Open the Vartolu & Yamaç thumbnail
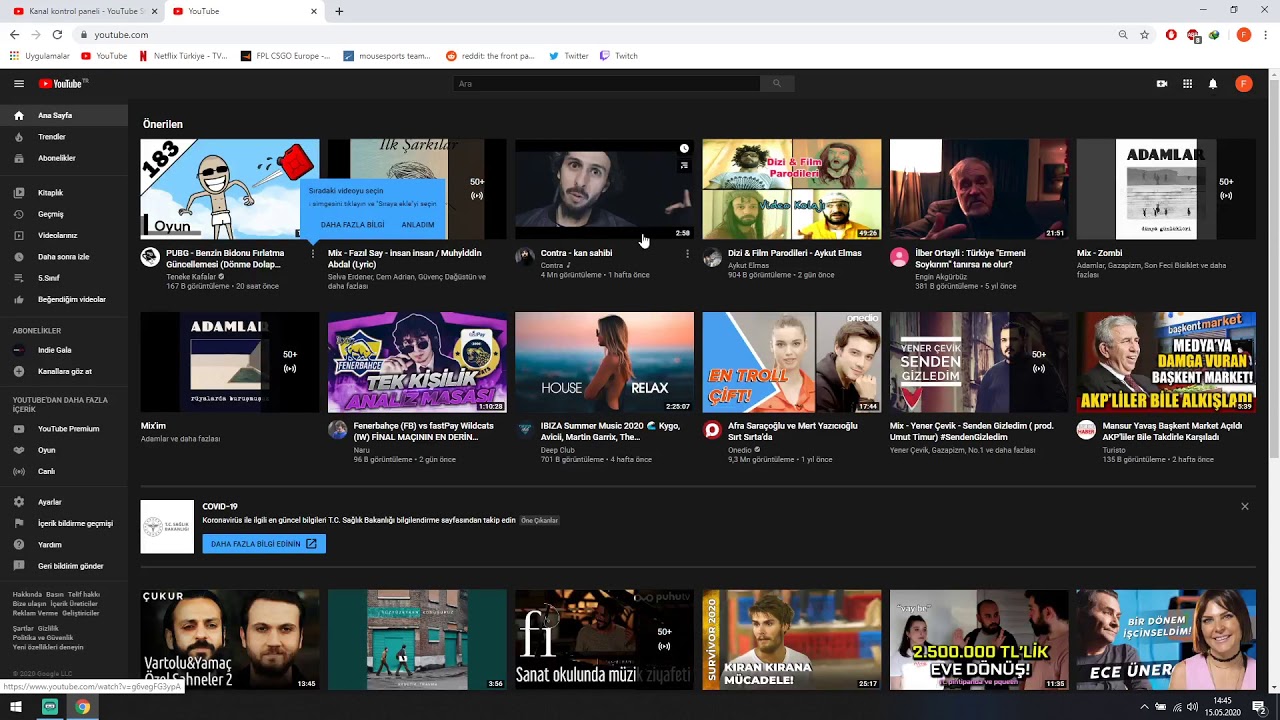This screenshot has width=1280, height=720. tap(230, 639)
